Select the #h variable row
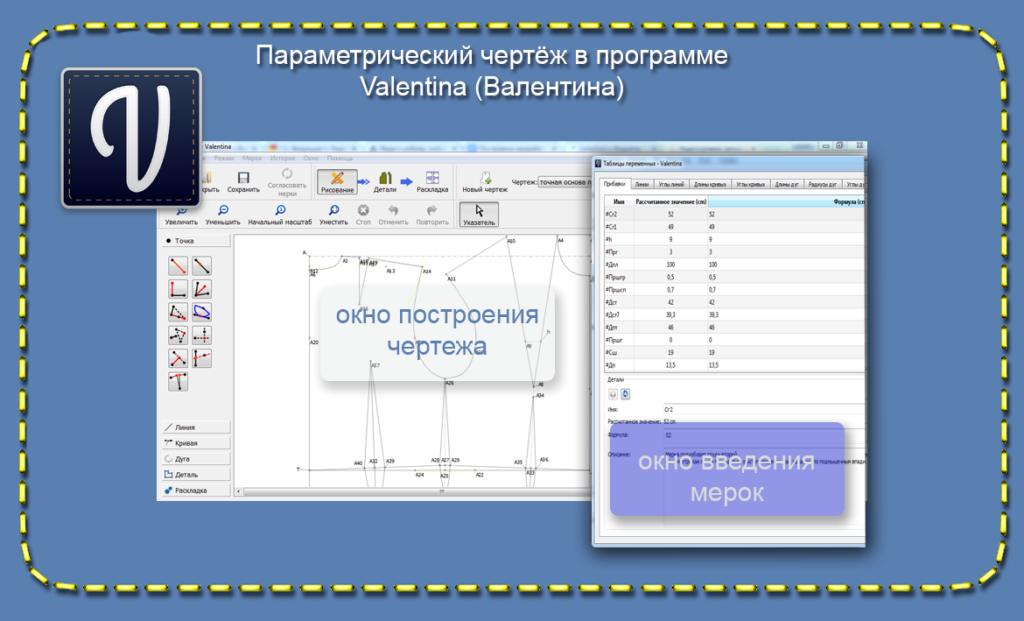This screenshot has width=1024, height=621. point(735,240)
